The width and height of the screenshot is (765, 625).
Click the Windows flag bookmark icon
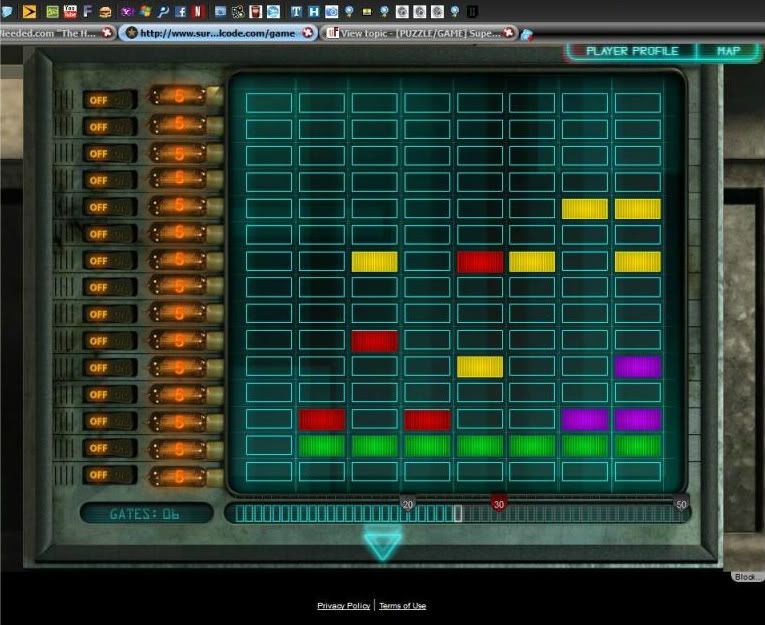[x=145, y=12]
